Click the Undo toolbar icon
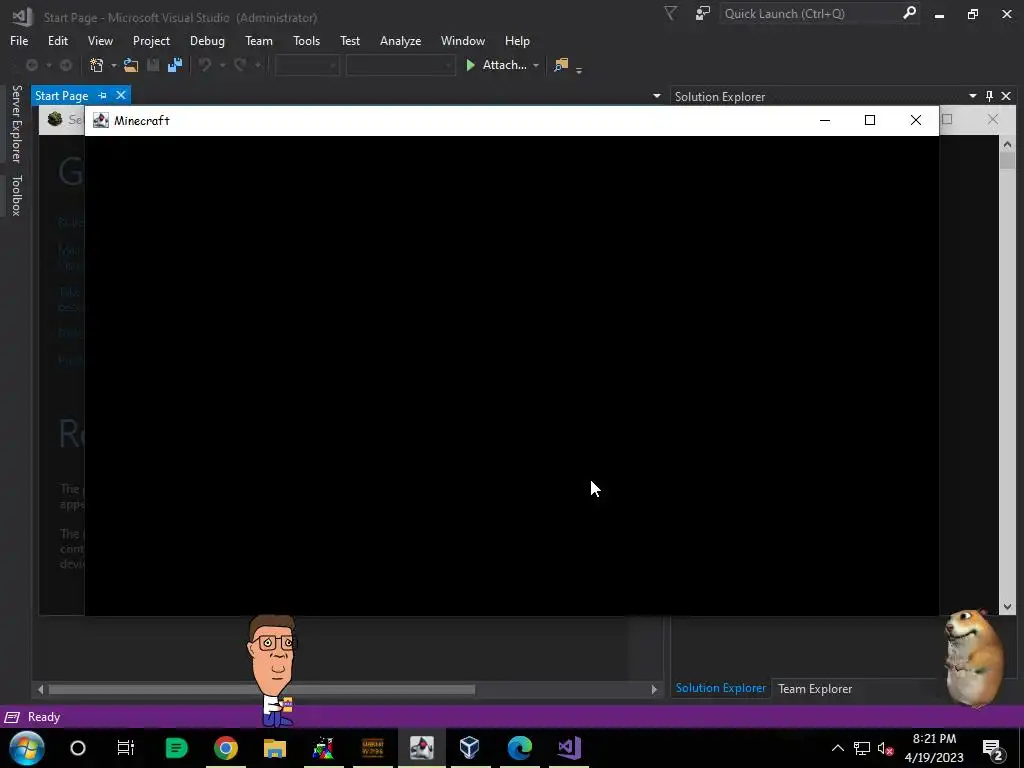The width and height of the screenshot is (1024, 768). (x=205, y=65)
